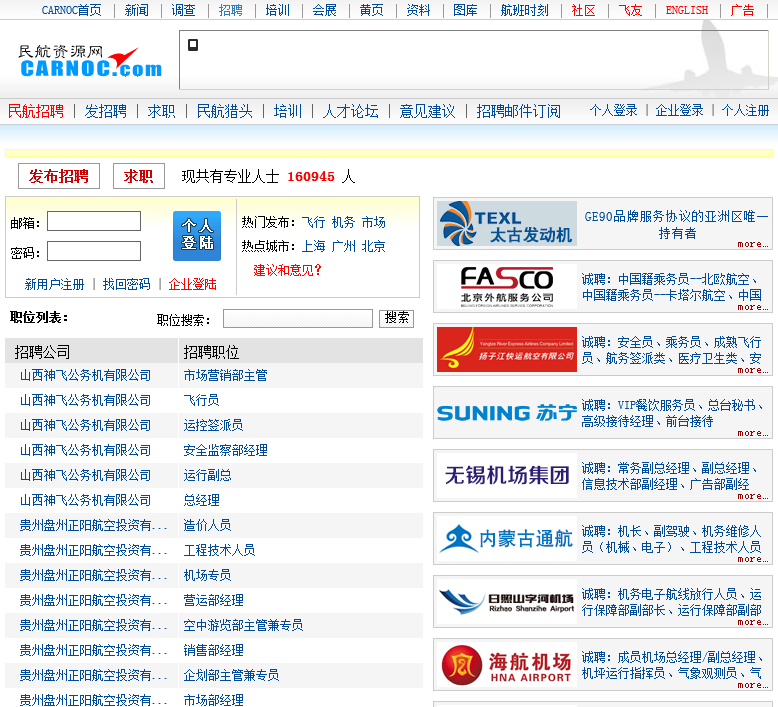
Task: Click the CARNOC.com site logo
Action: pyautogui.click(x=90, y=62)
